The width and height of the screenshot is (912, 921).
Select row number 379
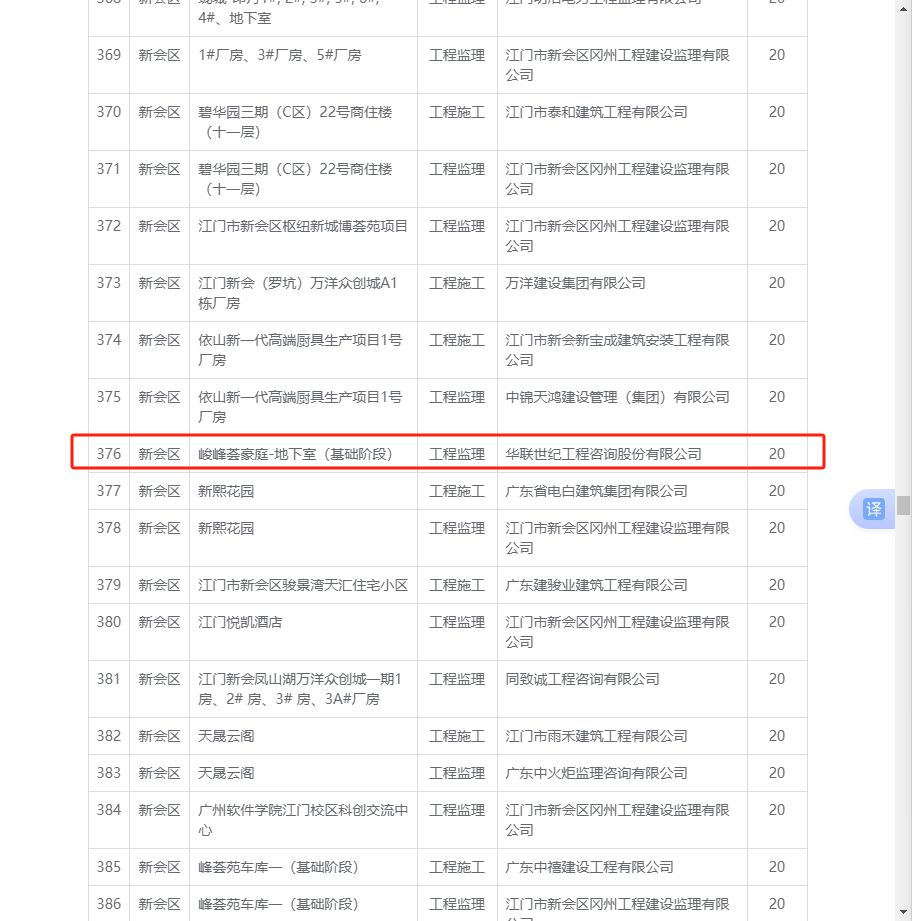(109, 584)
